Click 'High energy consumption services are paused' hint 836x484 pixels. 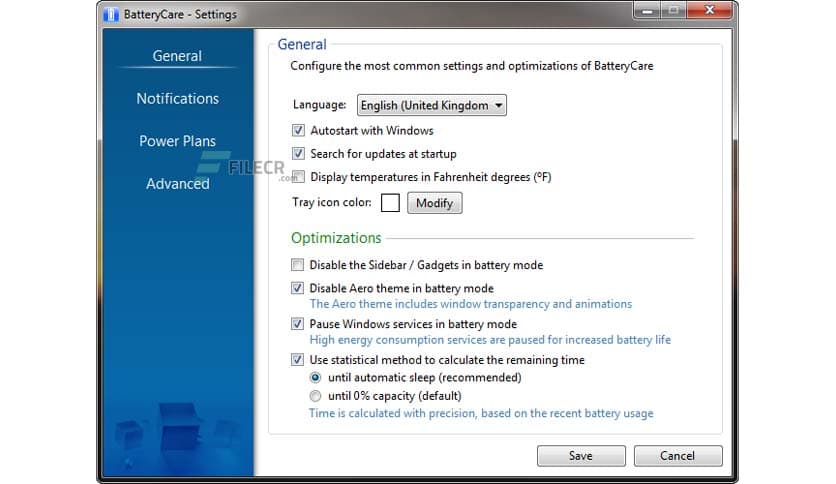click(490, 340)
